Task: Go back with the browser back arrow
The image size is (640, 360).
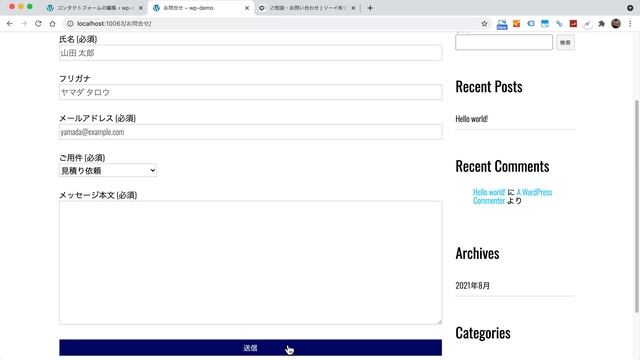Action: [10, 24]
